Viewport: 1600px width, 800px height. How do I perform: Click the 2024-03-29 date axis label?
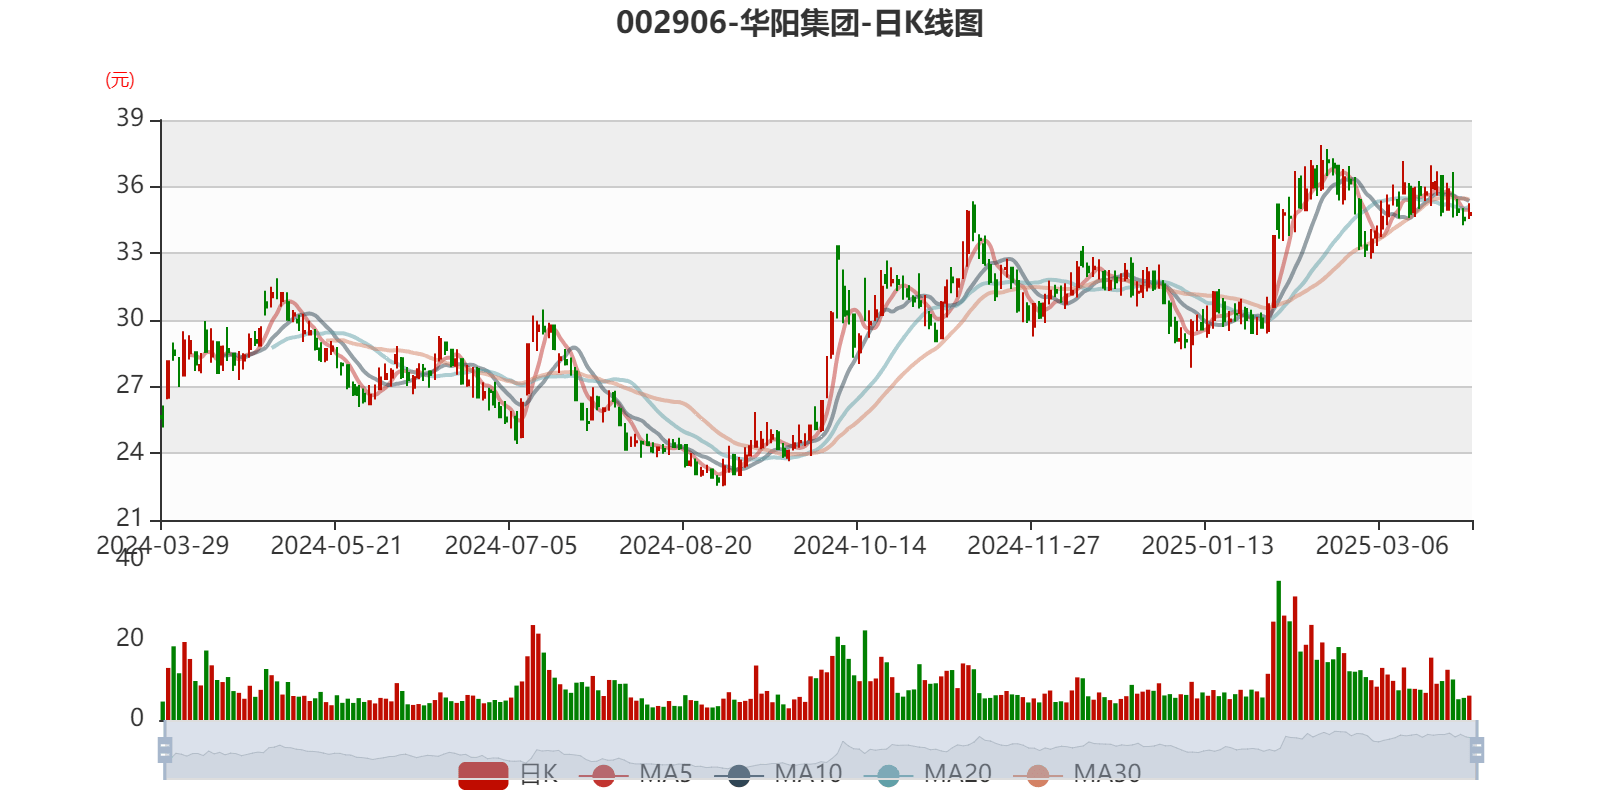click(x=162, y=546)
